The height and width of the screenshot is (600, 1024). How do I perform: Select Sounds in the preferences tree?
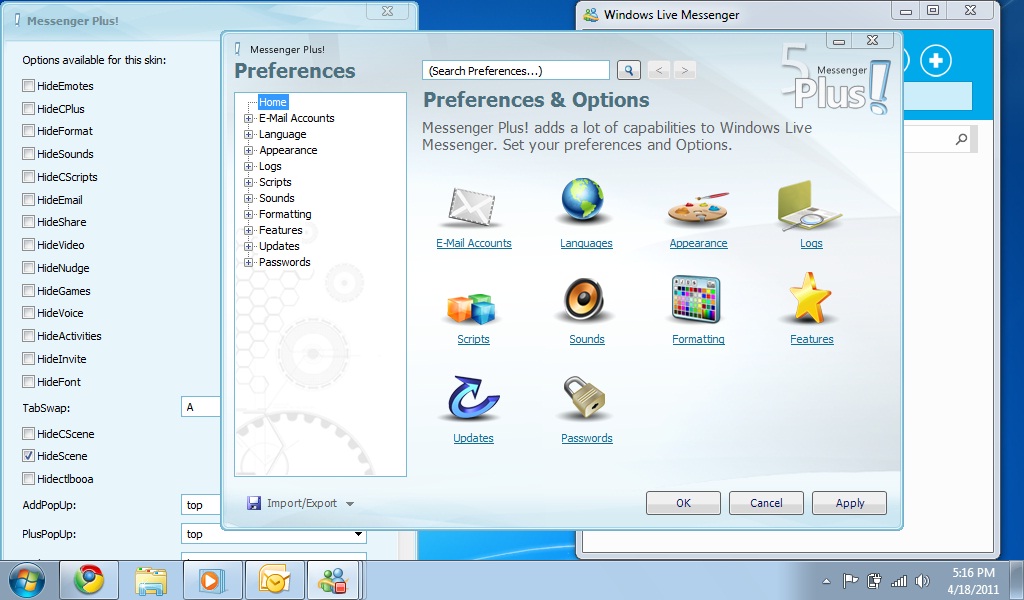(x=276, y=198)
